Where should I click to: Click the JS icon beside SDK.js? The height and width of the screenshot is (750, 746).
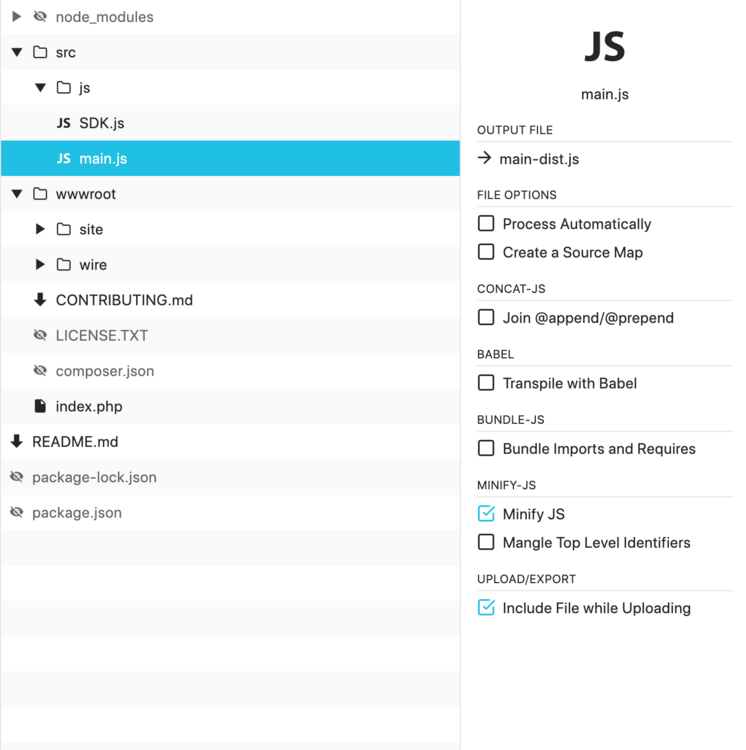[64, 123]
